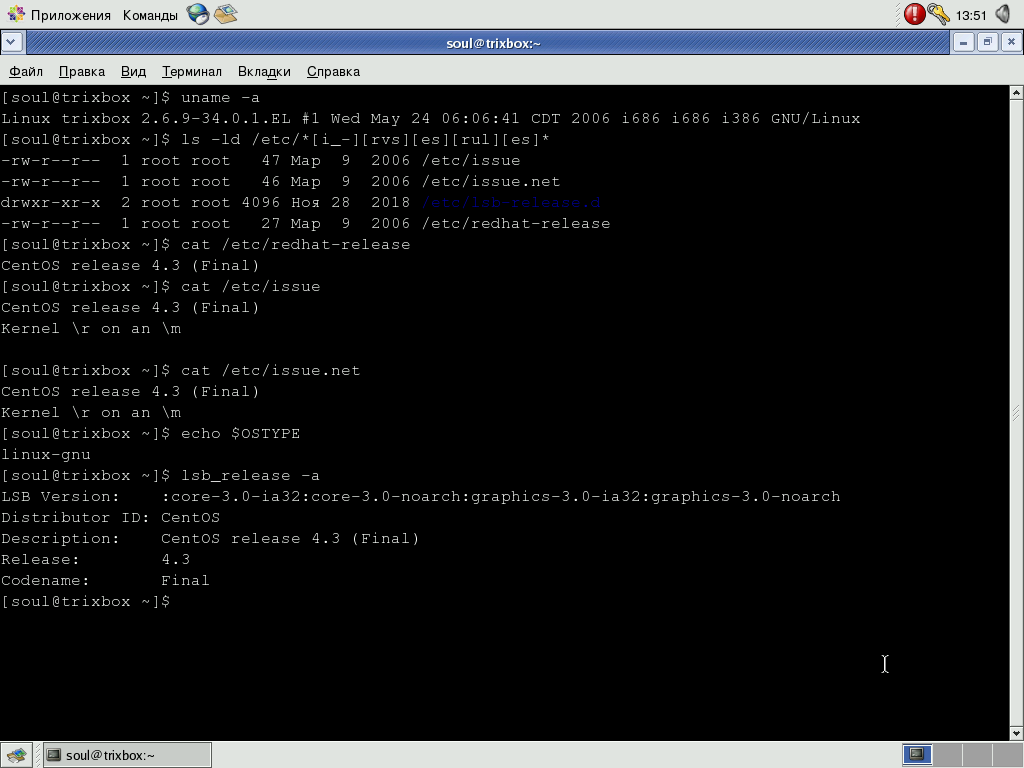Click the "linux-gnu" output line
The width and height of the screenshot is (1024, 768).
(46, 455)
